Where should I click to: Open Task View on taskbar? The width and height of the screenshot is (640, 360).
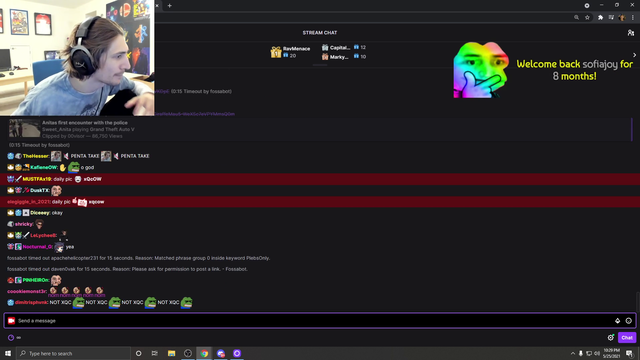tap(155, 353)
